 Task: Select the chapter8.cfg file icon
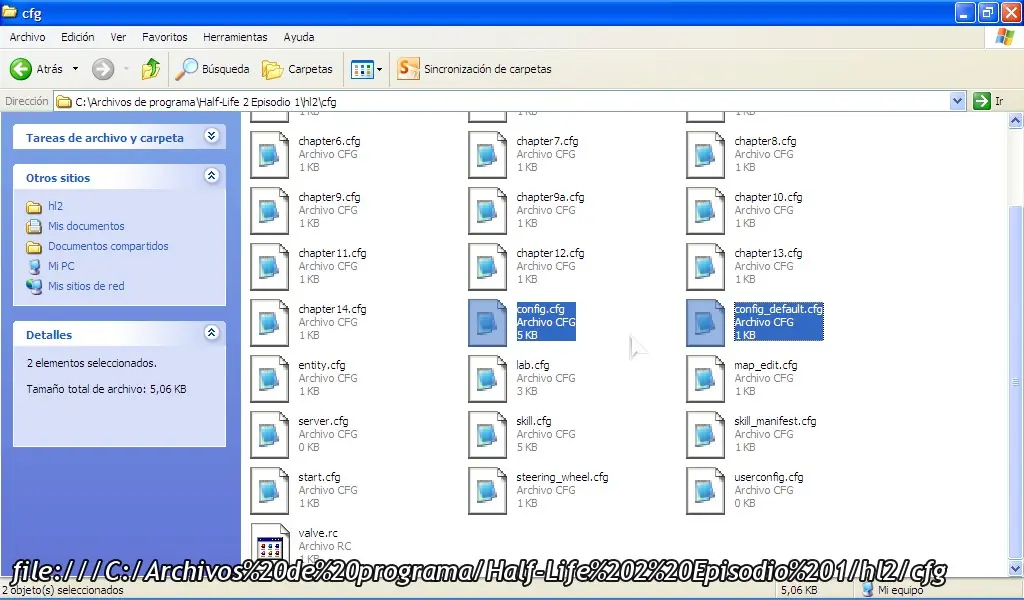click(x=705, y=155)
